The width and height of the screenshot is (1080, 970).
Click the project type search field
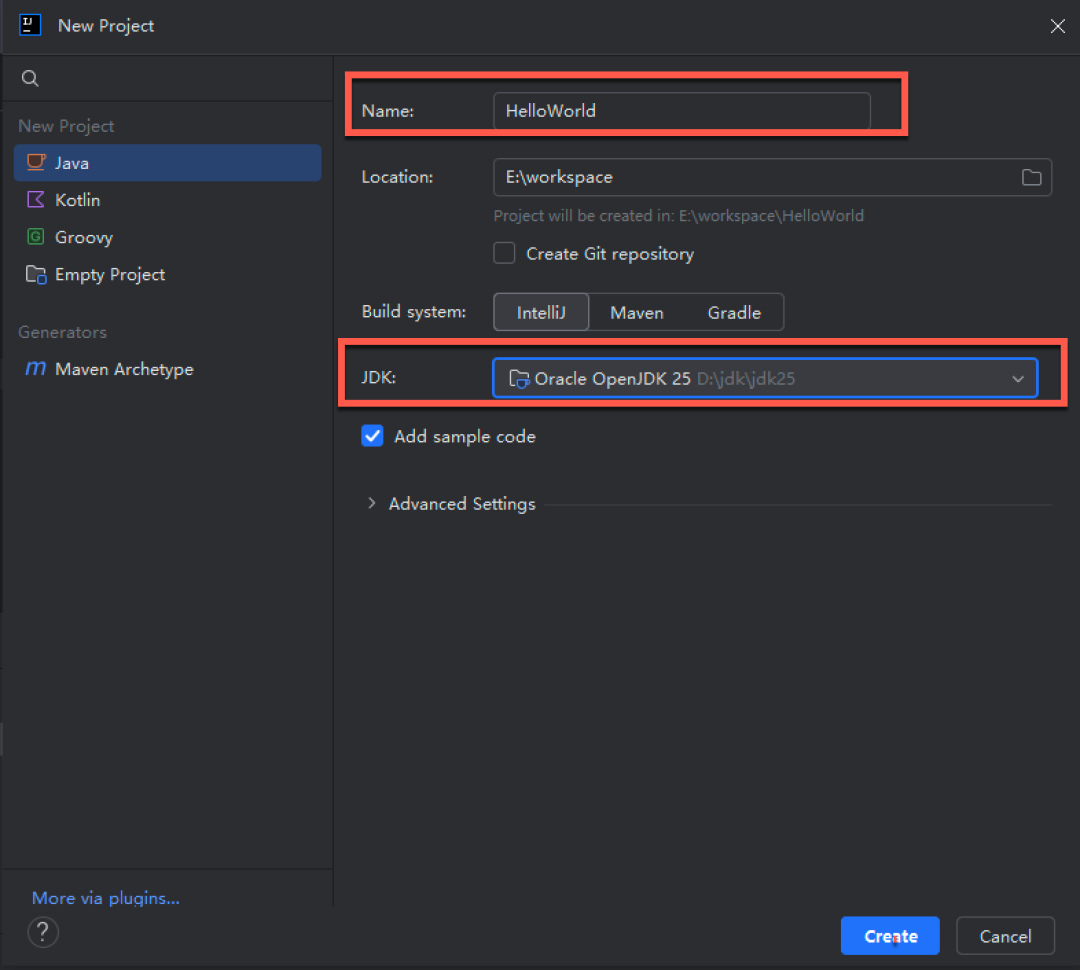coord(167,78)
